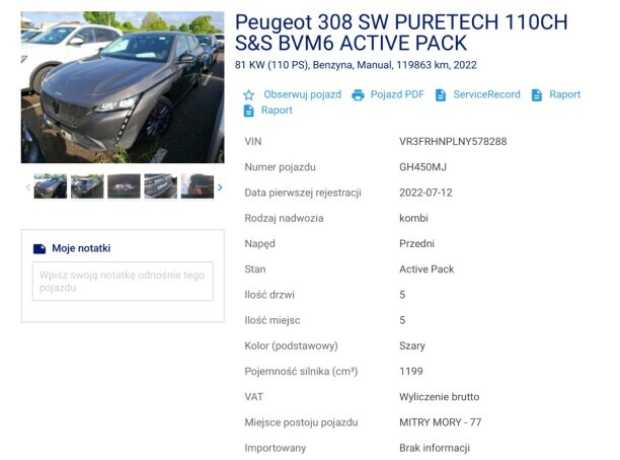The width and height of the screenshot is (620, 460).
Task: Click the document icon beside top-row Raport
Action: [537, 95]
